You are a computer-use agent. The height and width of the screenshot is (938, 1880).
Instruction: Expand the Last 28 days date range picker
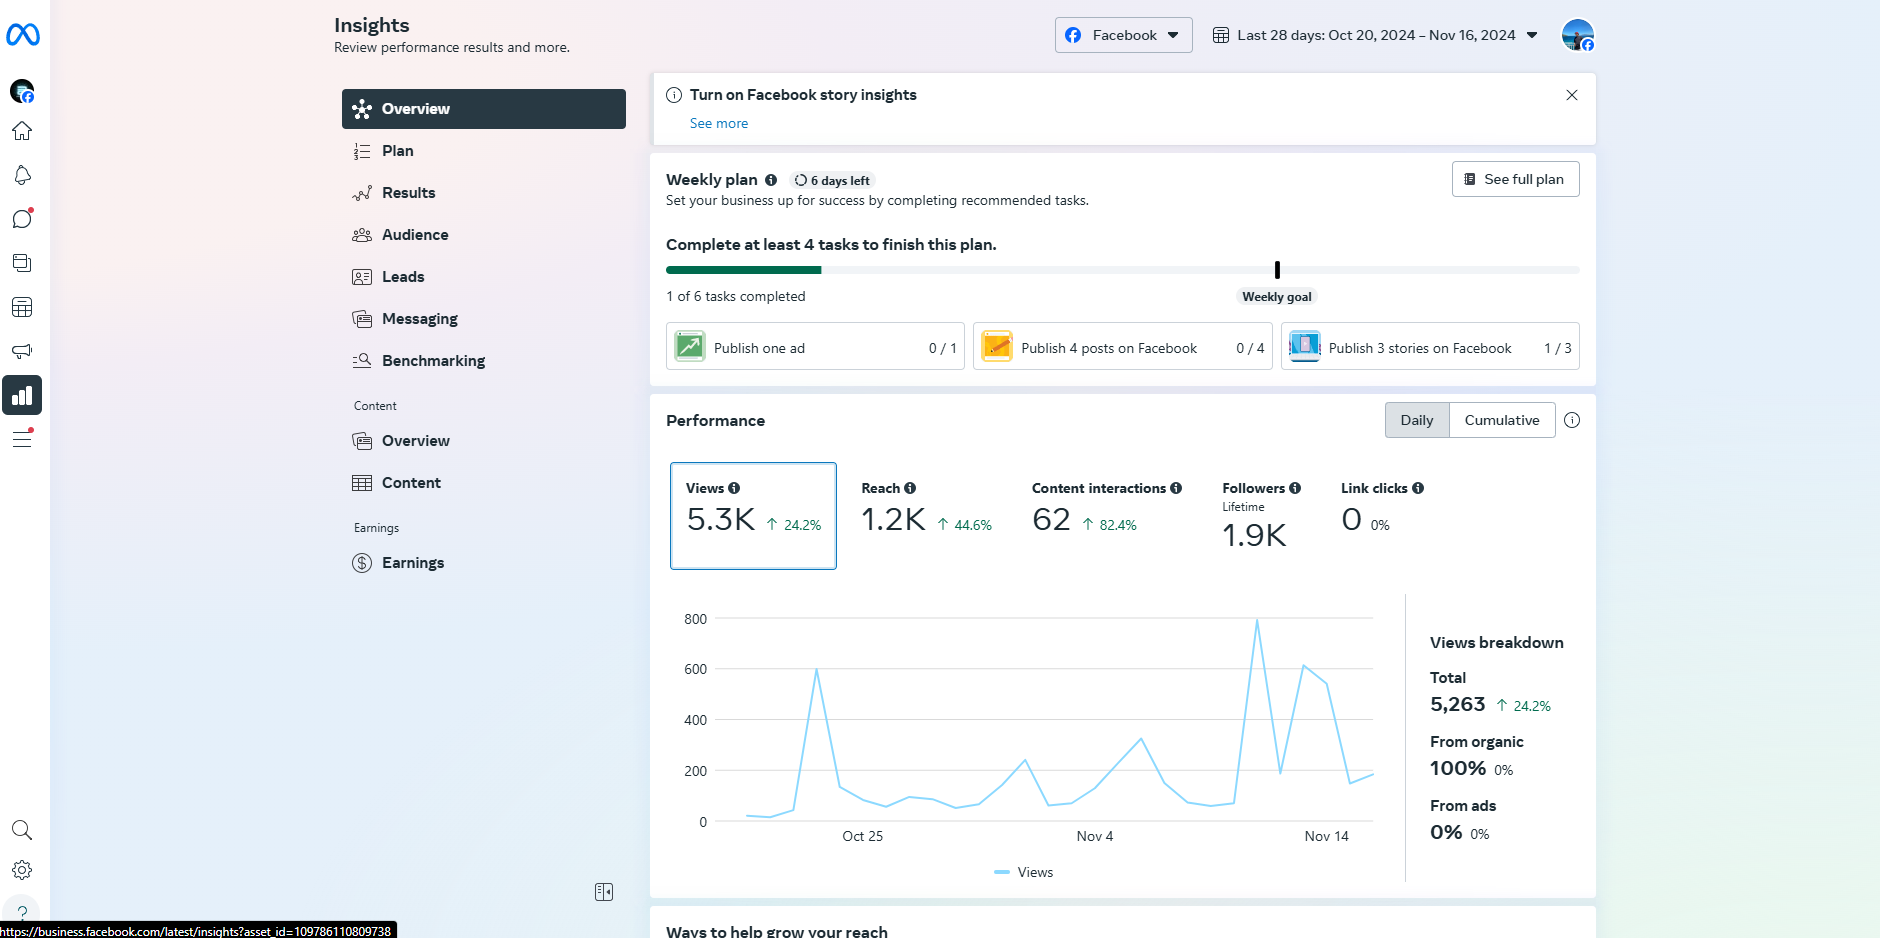click(1375, 35)
